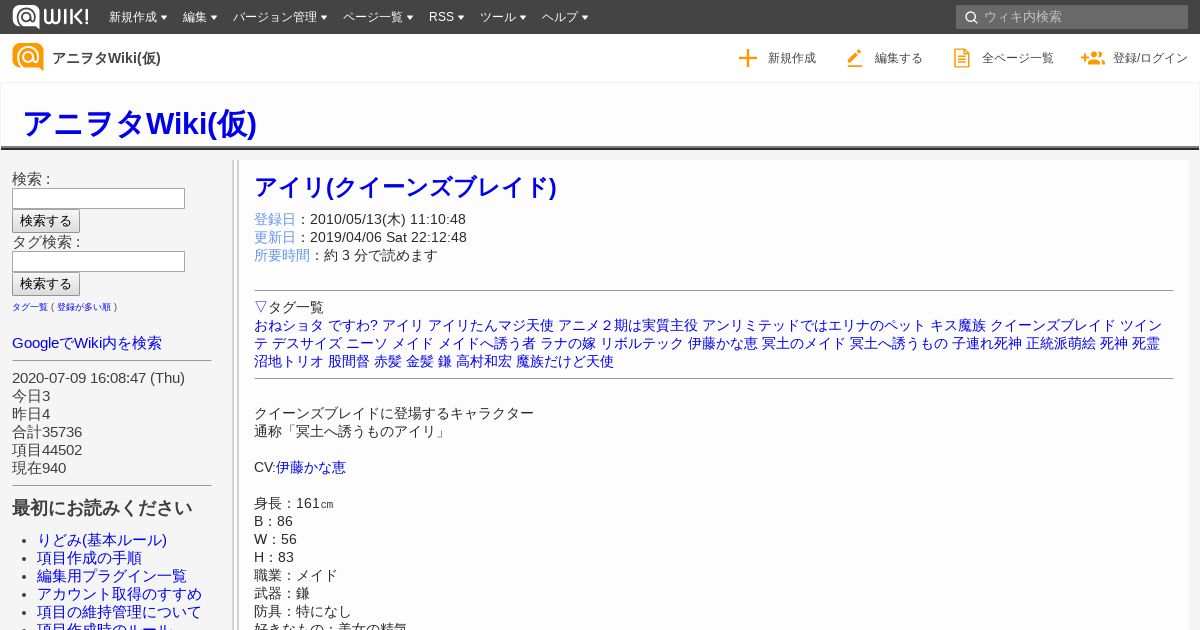The height and width of the screenshot is (630, 1200).
Task: Click the large アニヲタWiki(仮) title link
Action: click(x=139, y=123)
